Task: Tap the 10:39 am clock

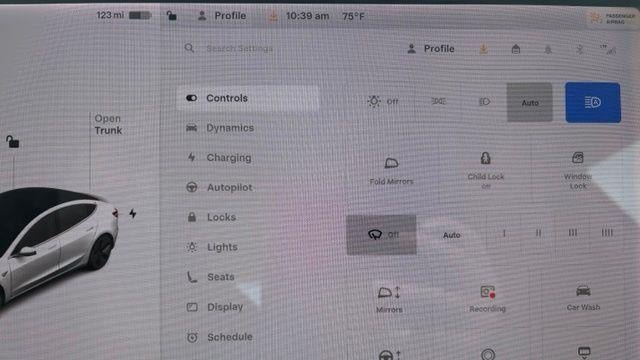Action: (x=307, y=16)
